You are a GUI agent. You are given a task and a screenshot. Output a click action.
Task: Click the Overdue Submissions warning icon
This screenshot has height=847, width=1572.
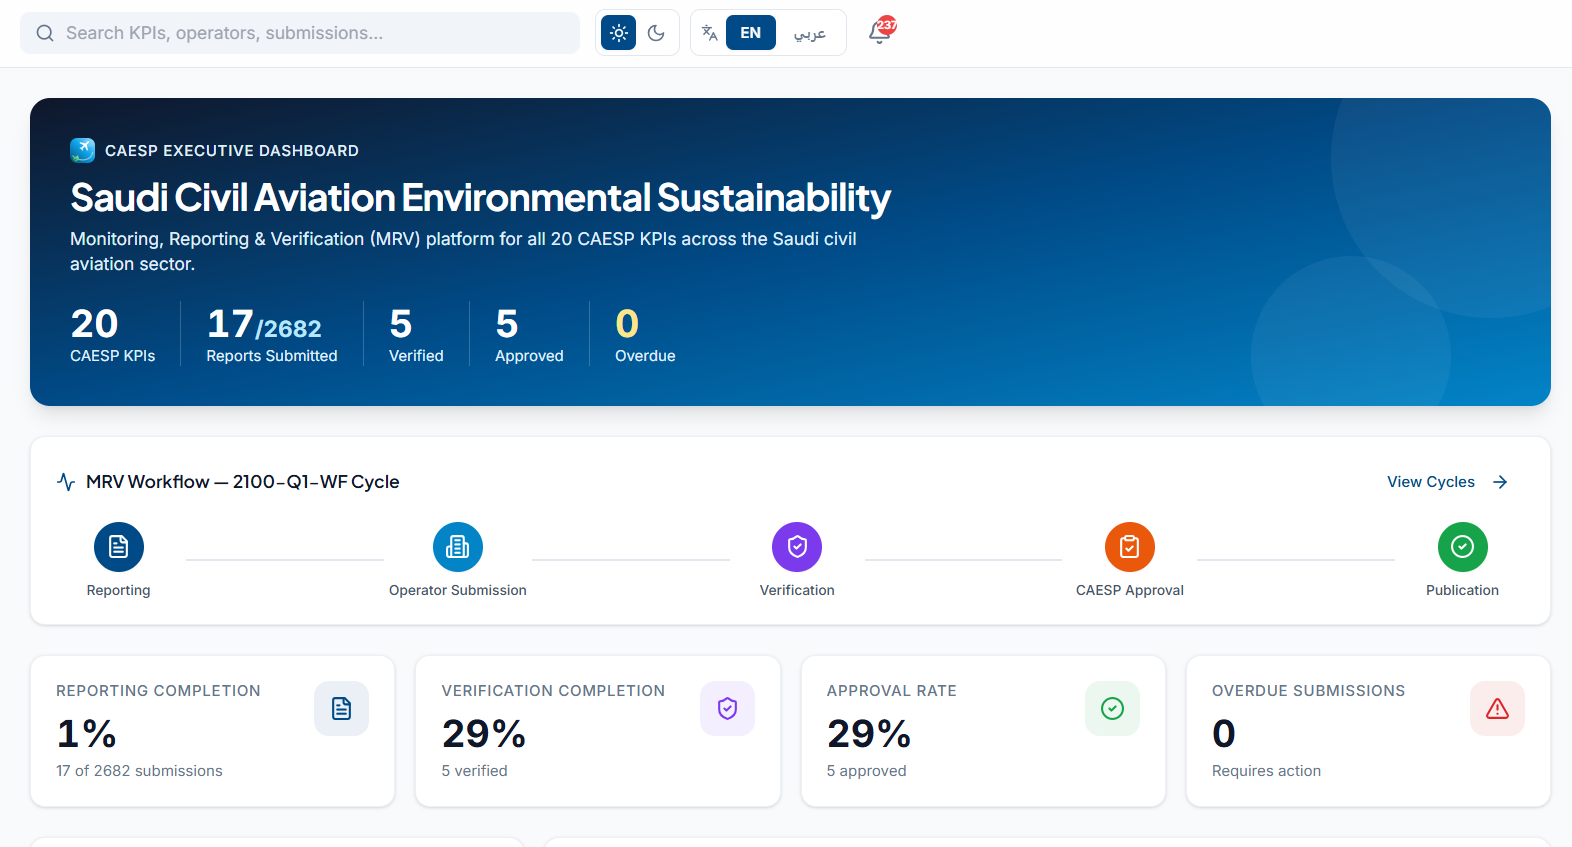point(1498,709)
